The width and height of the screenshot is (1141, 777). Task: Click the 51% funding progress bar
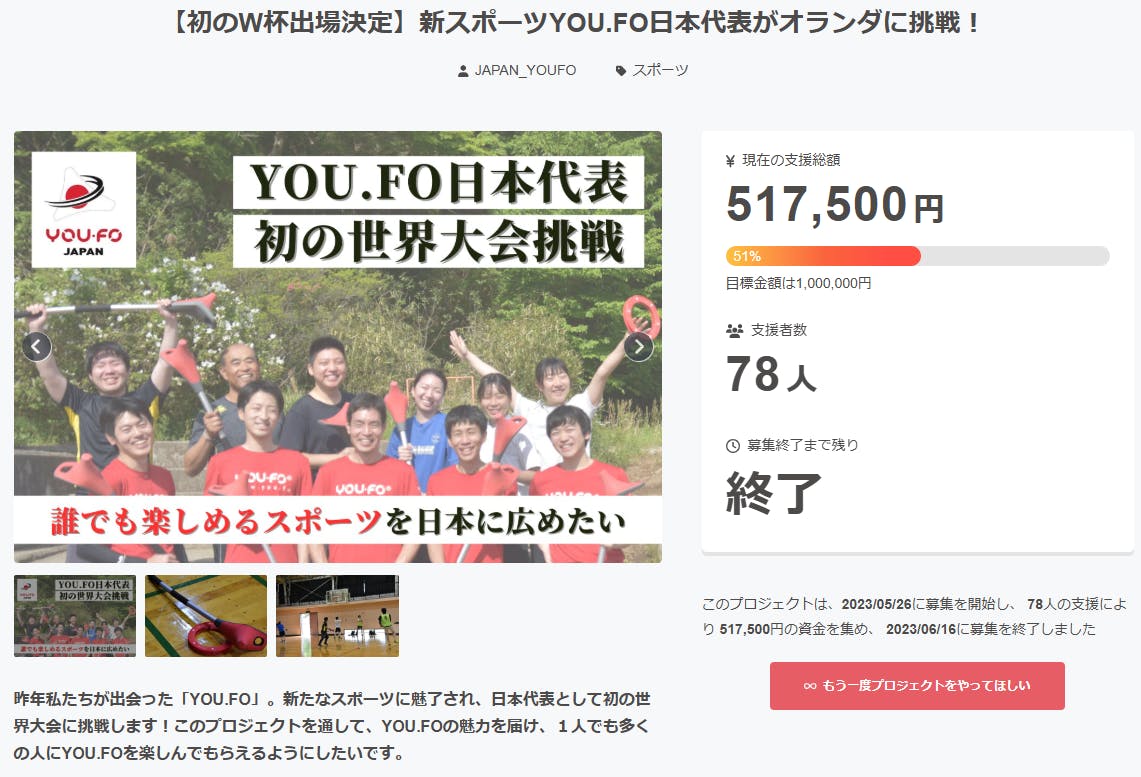click(x=917, y=256)
